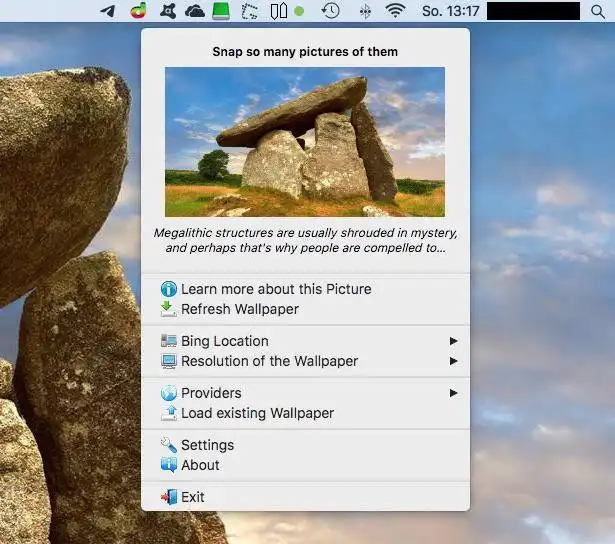The height and width of the screenshot is (544, 615).
Task: Click the date and time clock in menu bar
Action: [x=450, y=11]
